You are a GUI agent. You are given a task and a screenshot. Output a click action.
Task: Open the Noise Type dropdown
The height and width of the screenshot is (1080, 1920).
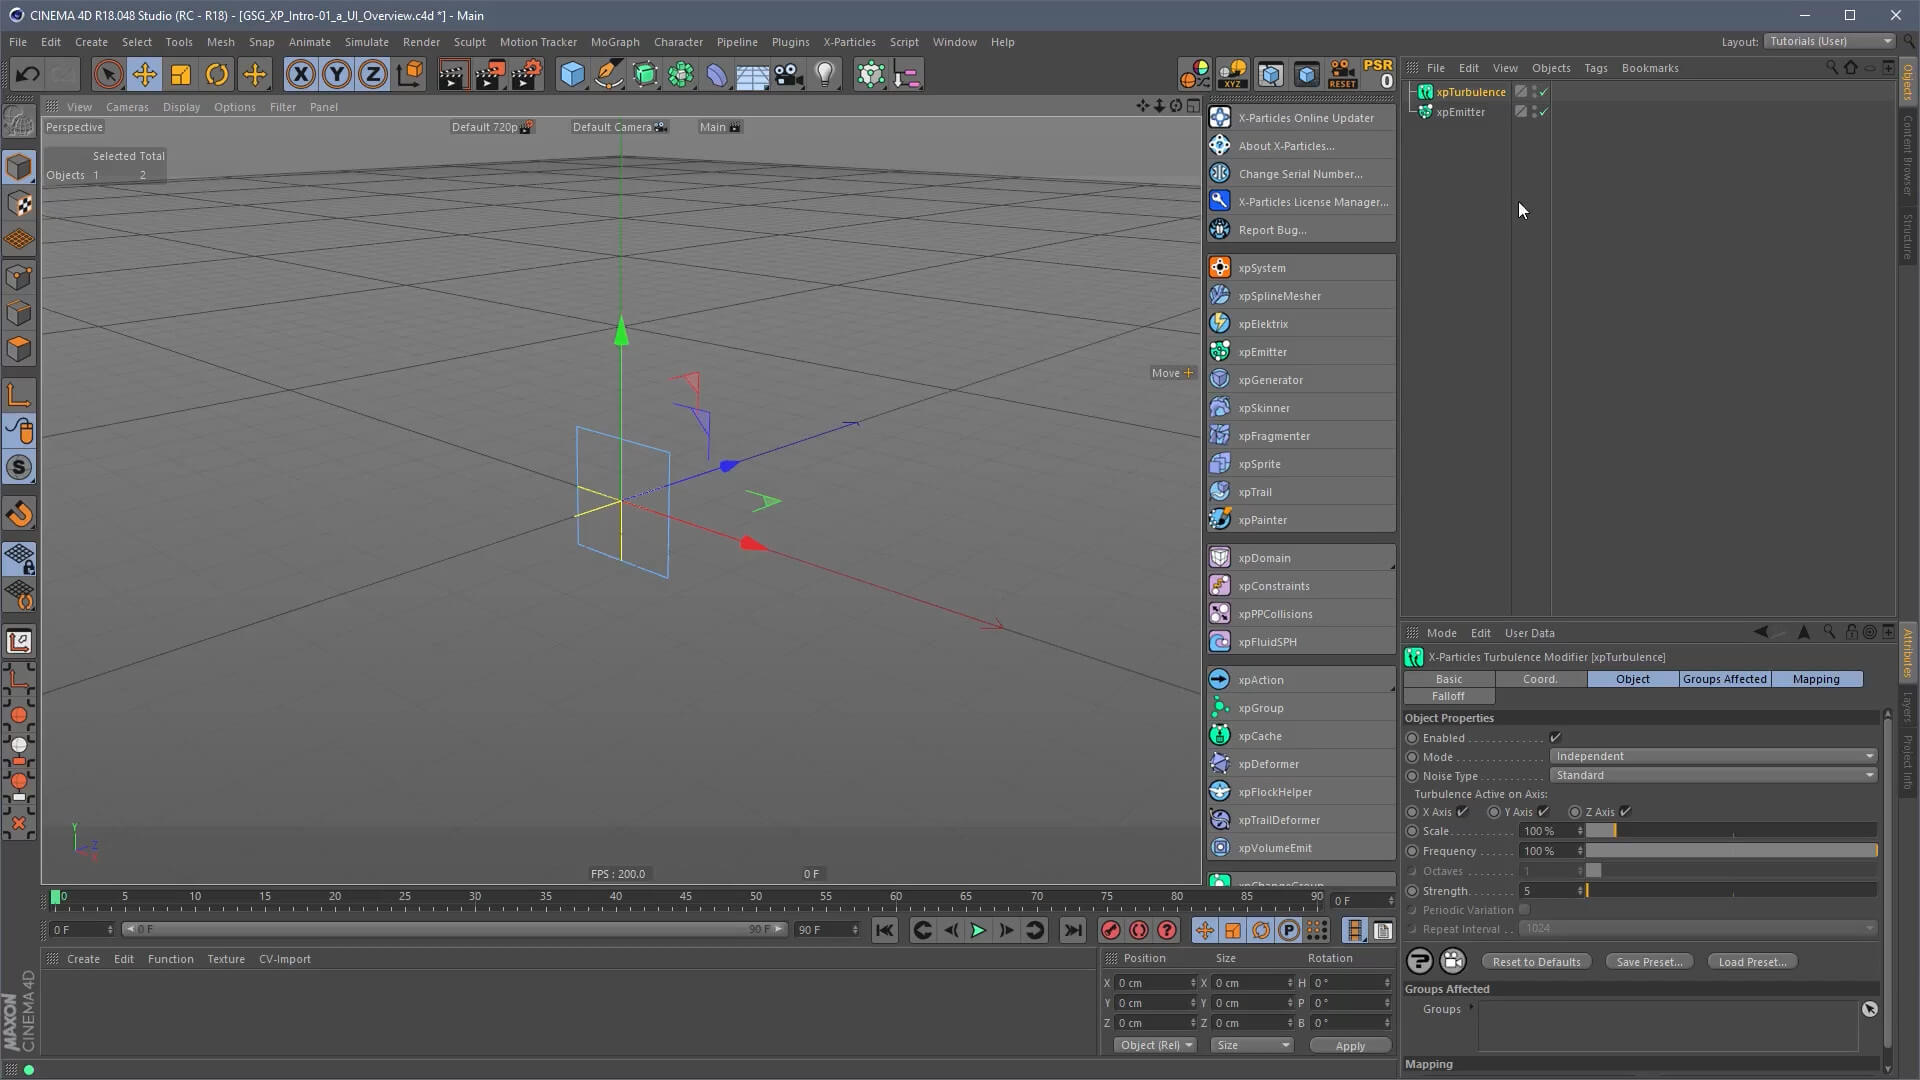pyautogui.click(x=1712, y=776)
